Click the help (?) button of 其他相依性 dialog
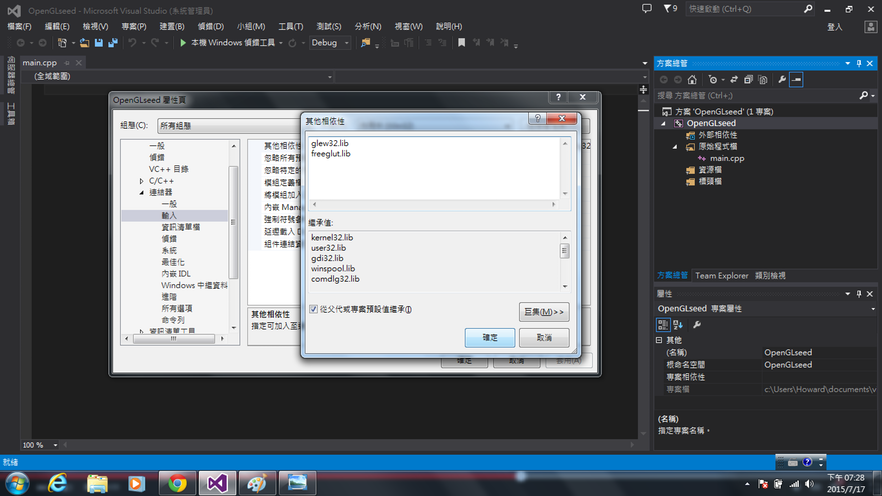Viewport: 882px width, 496px height. [x=537, y=118]
